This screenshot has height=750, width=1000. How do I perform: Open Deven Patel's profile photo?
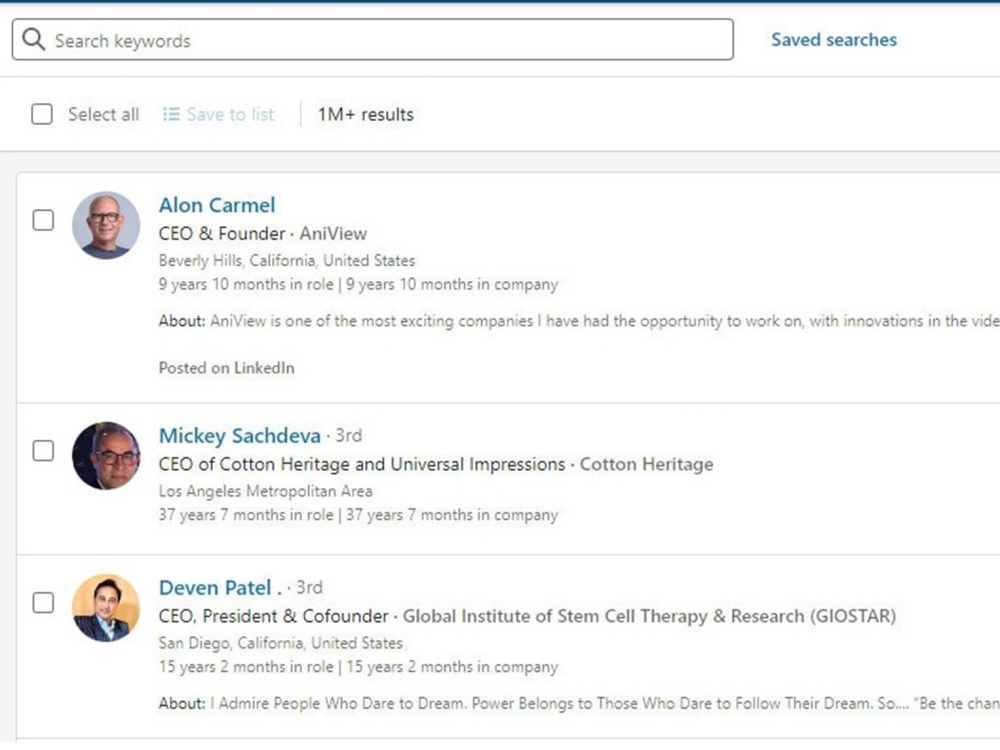coord(106,608)
